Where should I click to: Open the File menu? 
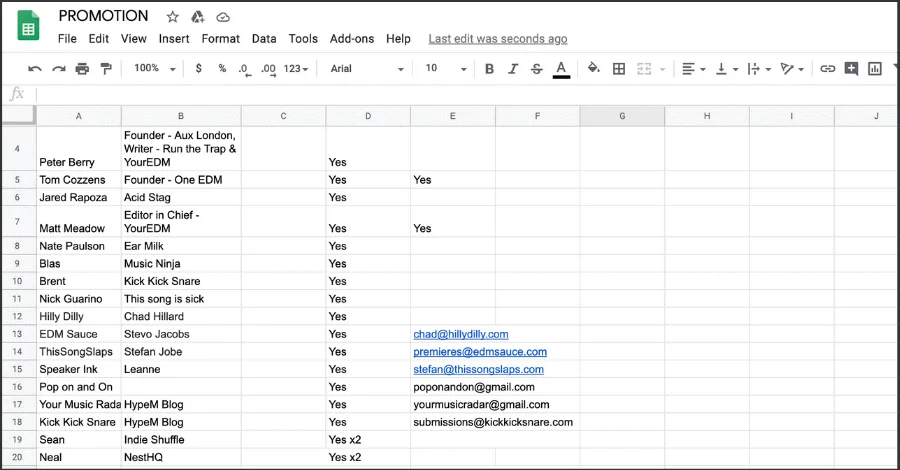point(67,38)
